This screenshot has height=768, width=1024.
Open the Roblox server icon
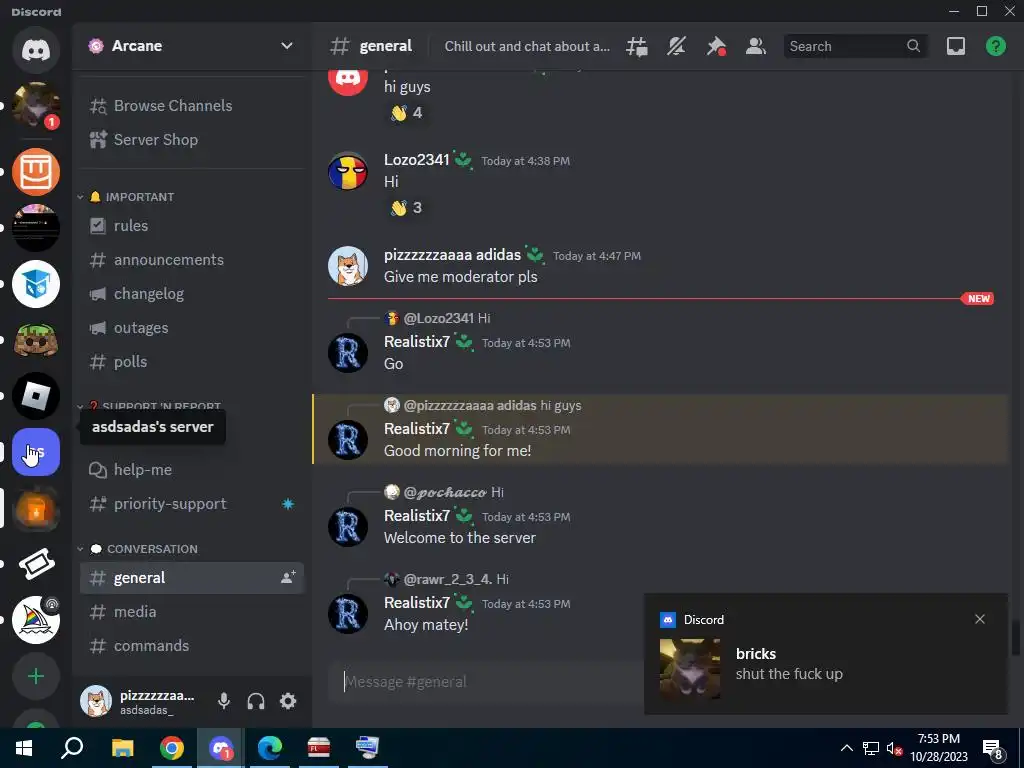point(36,396)
